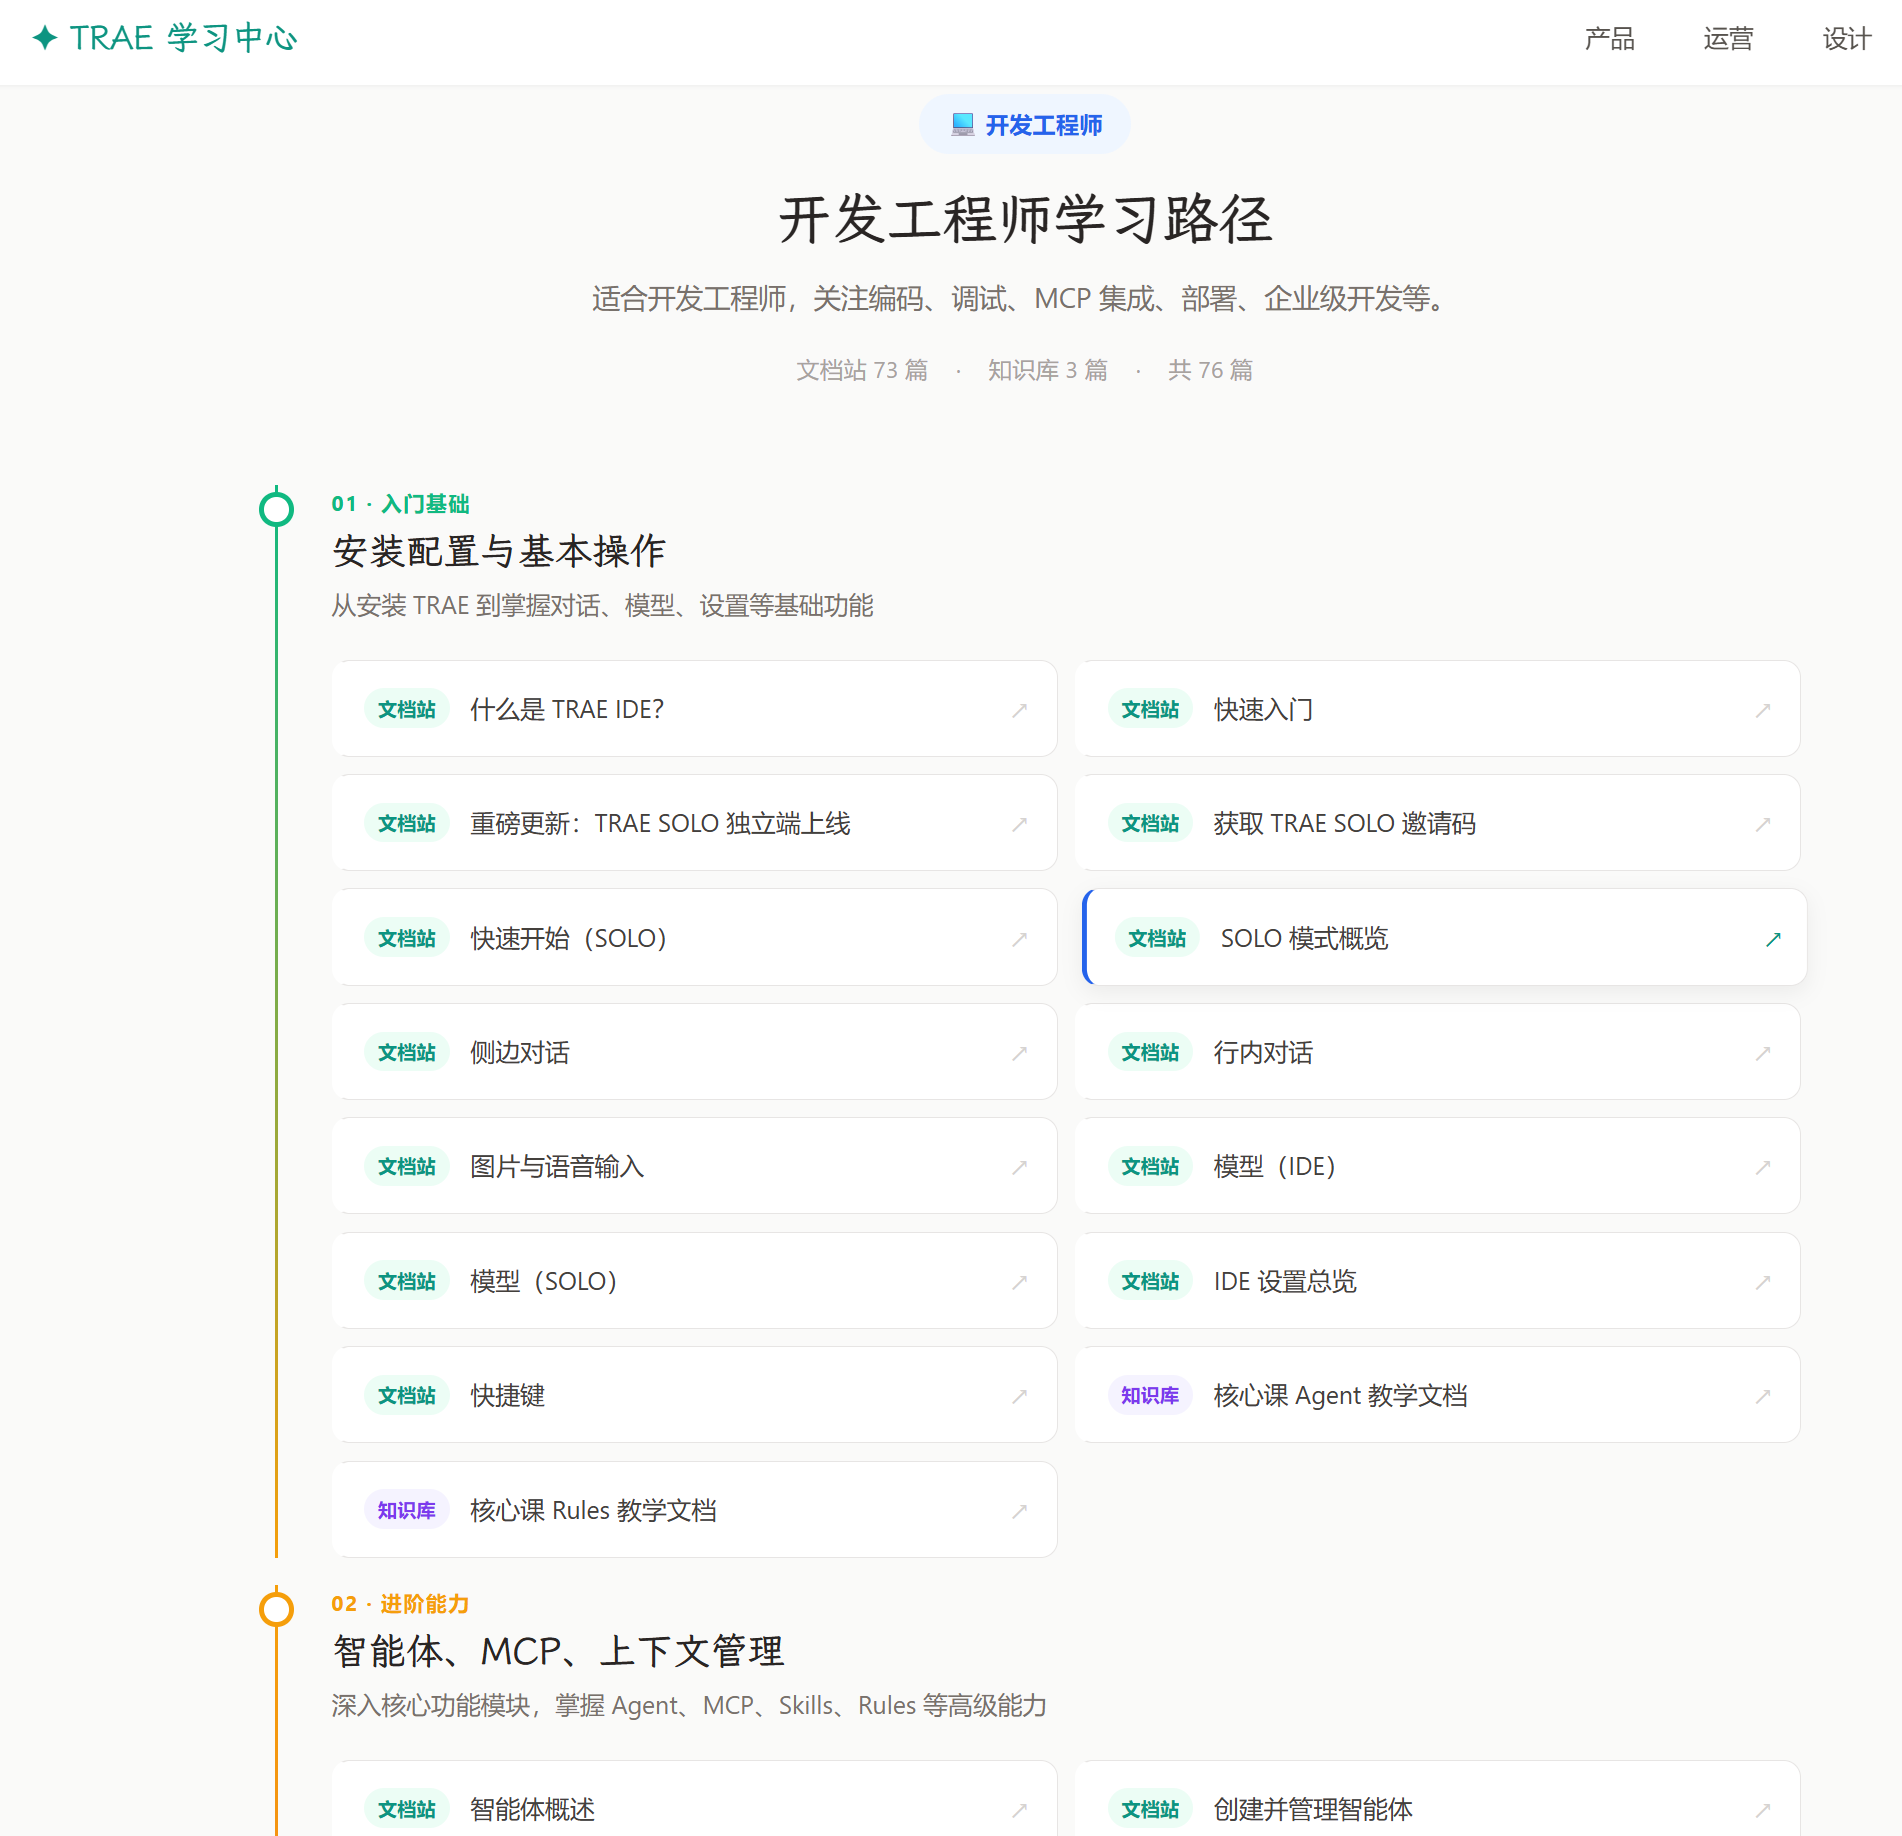Select the 知识库 tag on 核心课 Agent 教学文档
Viewport: 1902px width, 1836px height.
point(1149,1395)
